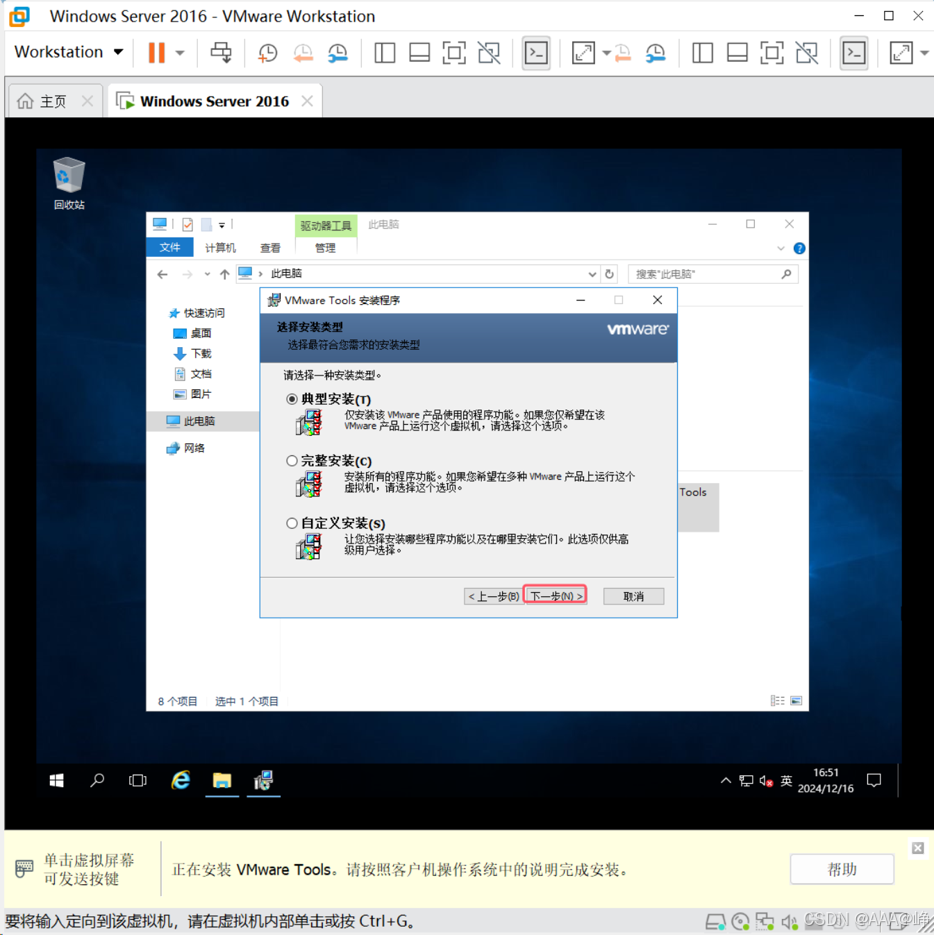This screenshot has height=935, width=934.
Task: Click the up one level arrow
Action: [x=224, y=274]
